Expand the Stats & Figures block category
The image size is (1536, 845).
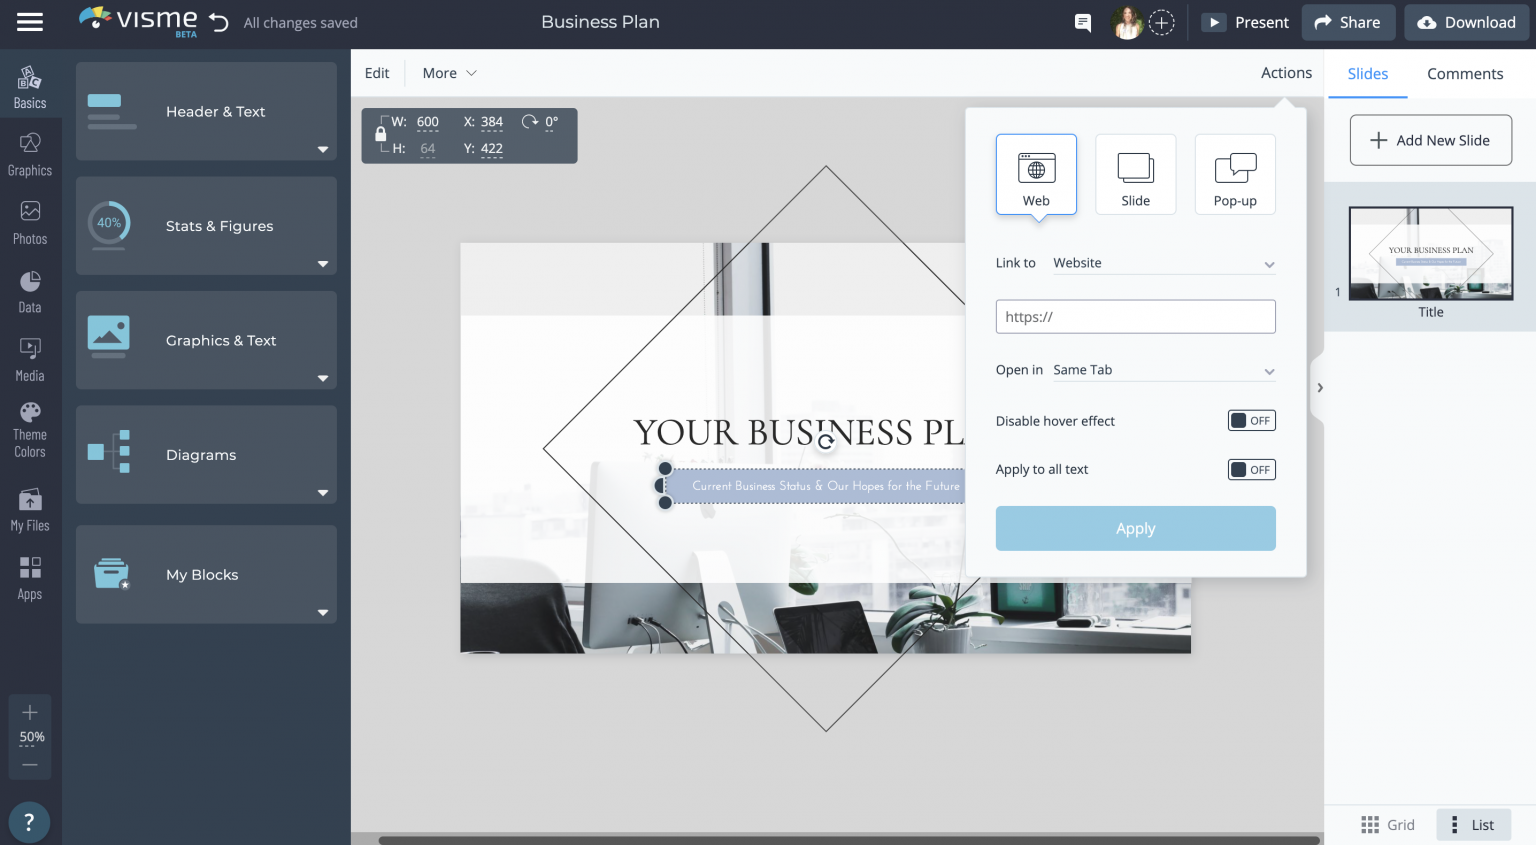[206, 226]
